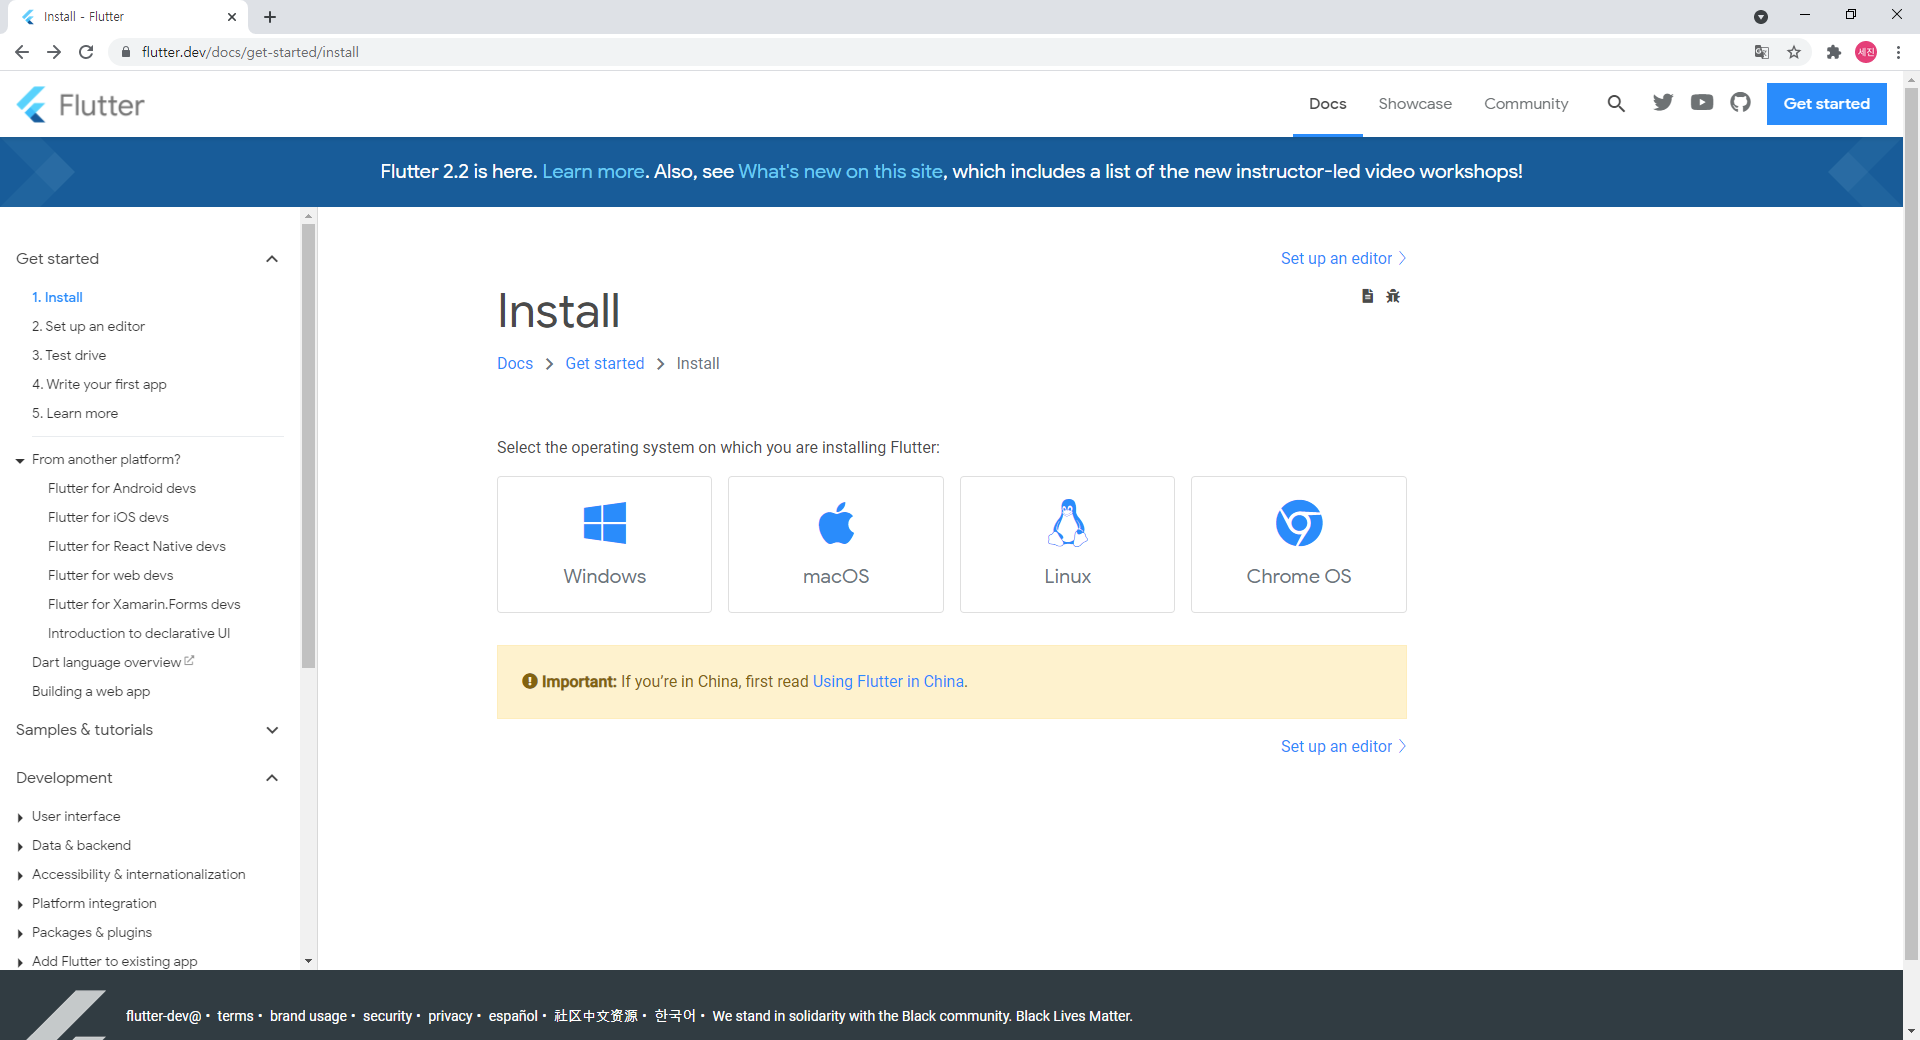Choose the macOS install card
The height and width of the screenshot is (1040, 1920).
point(836,544)
